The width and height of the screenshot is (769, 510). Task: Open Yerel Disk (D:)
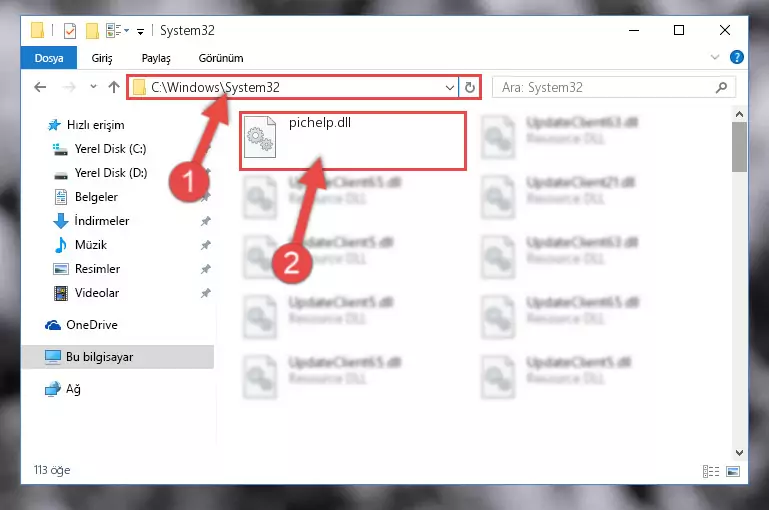[x=111, y=173]
